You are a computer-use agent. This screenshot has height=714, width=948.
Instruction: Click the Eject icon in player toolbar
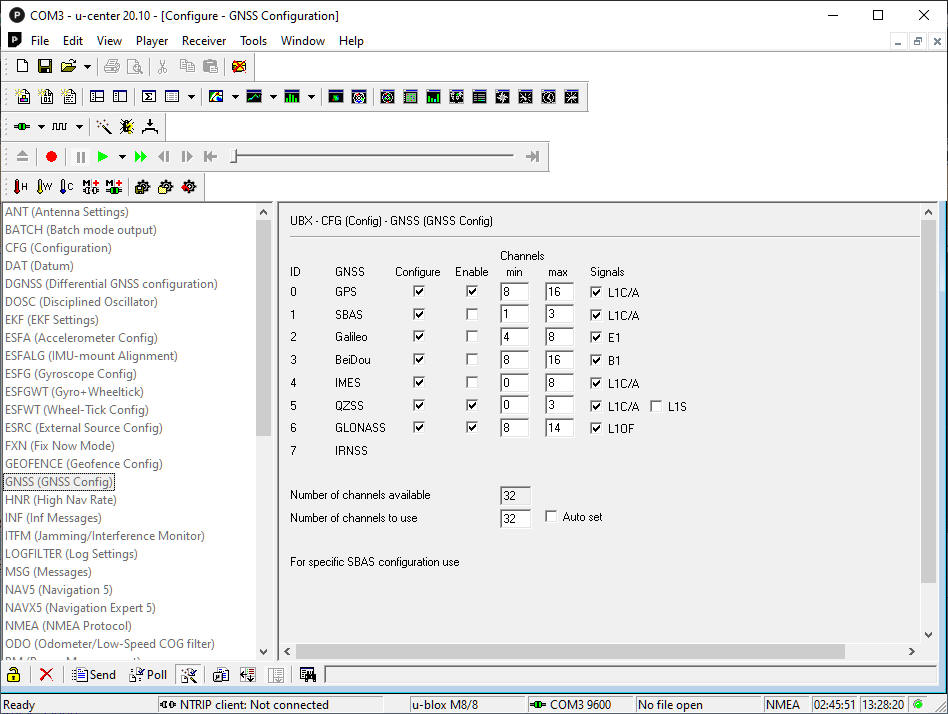(x=22, y=157)
